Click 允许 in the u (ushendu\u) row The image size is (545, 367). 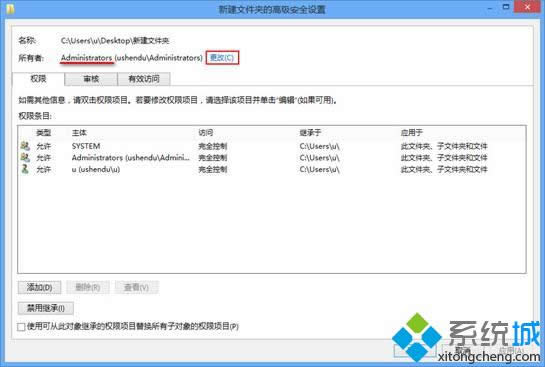tap(44, 170)
